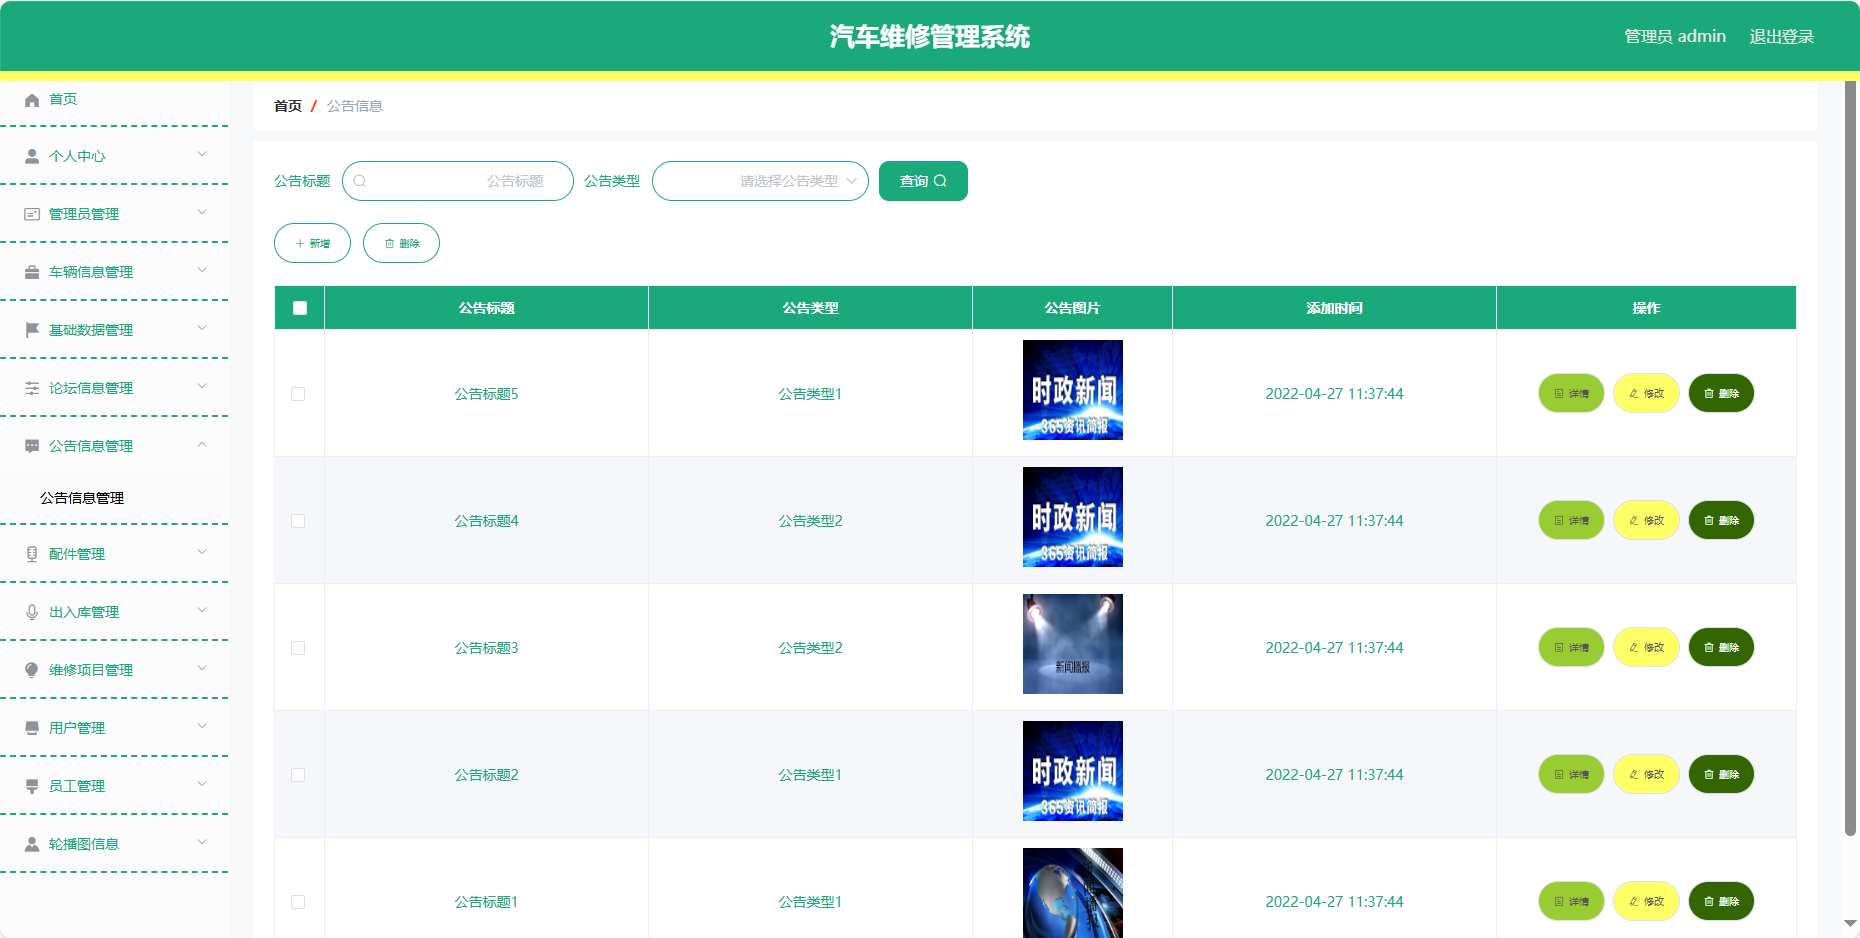
Task: Click the 新增 add button
Action: click(312, 243)
